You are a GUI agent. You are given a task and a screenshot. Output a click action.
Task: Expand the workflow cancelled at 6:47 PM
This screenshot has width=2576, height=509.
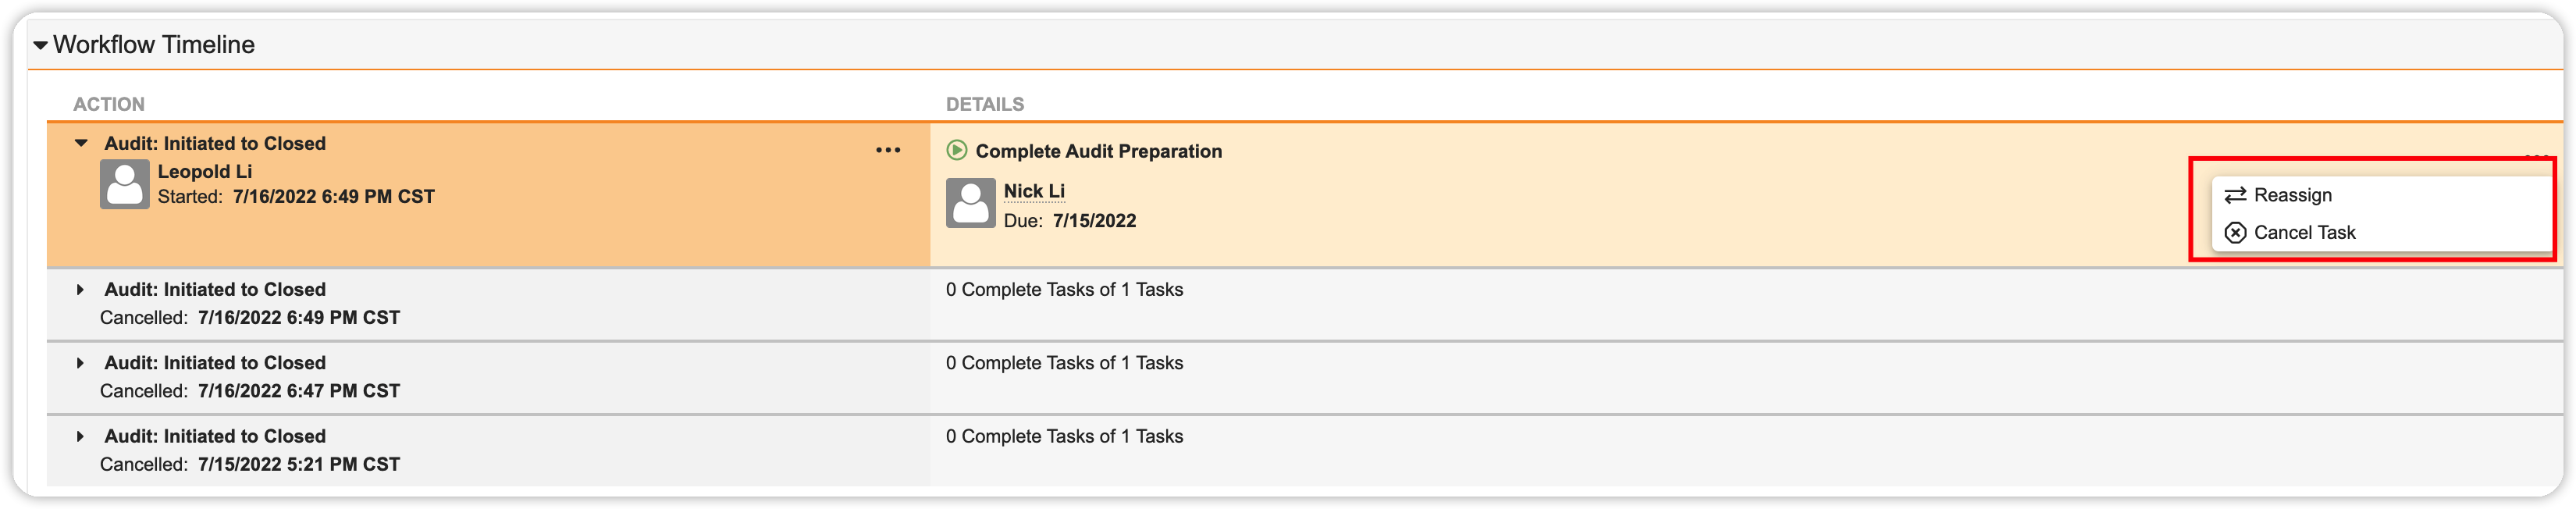(81, 363)
